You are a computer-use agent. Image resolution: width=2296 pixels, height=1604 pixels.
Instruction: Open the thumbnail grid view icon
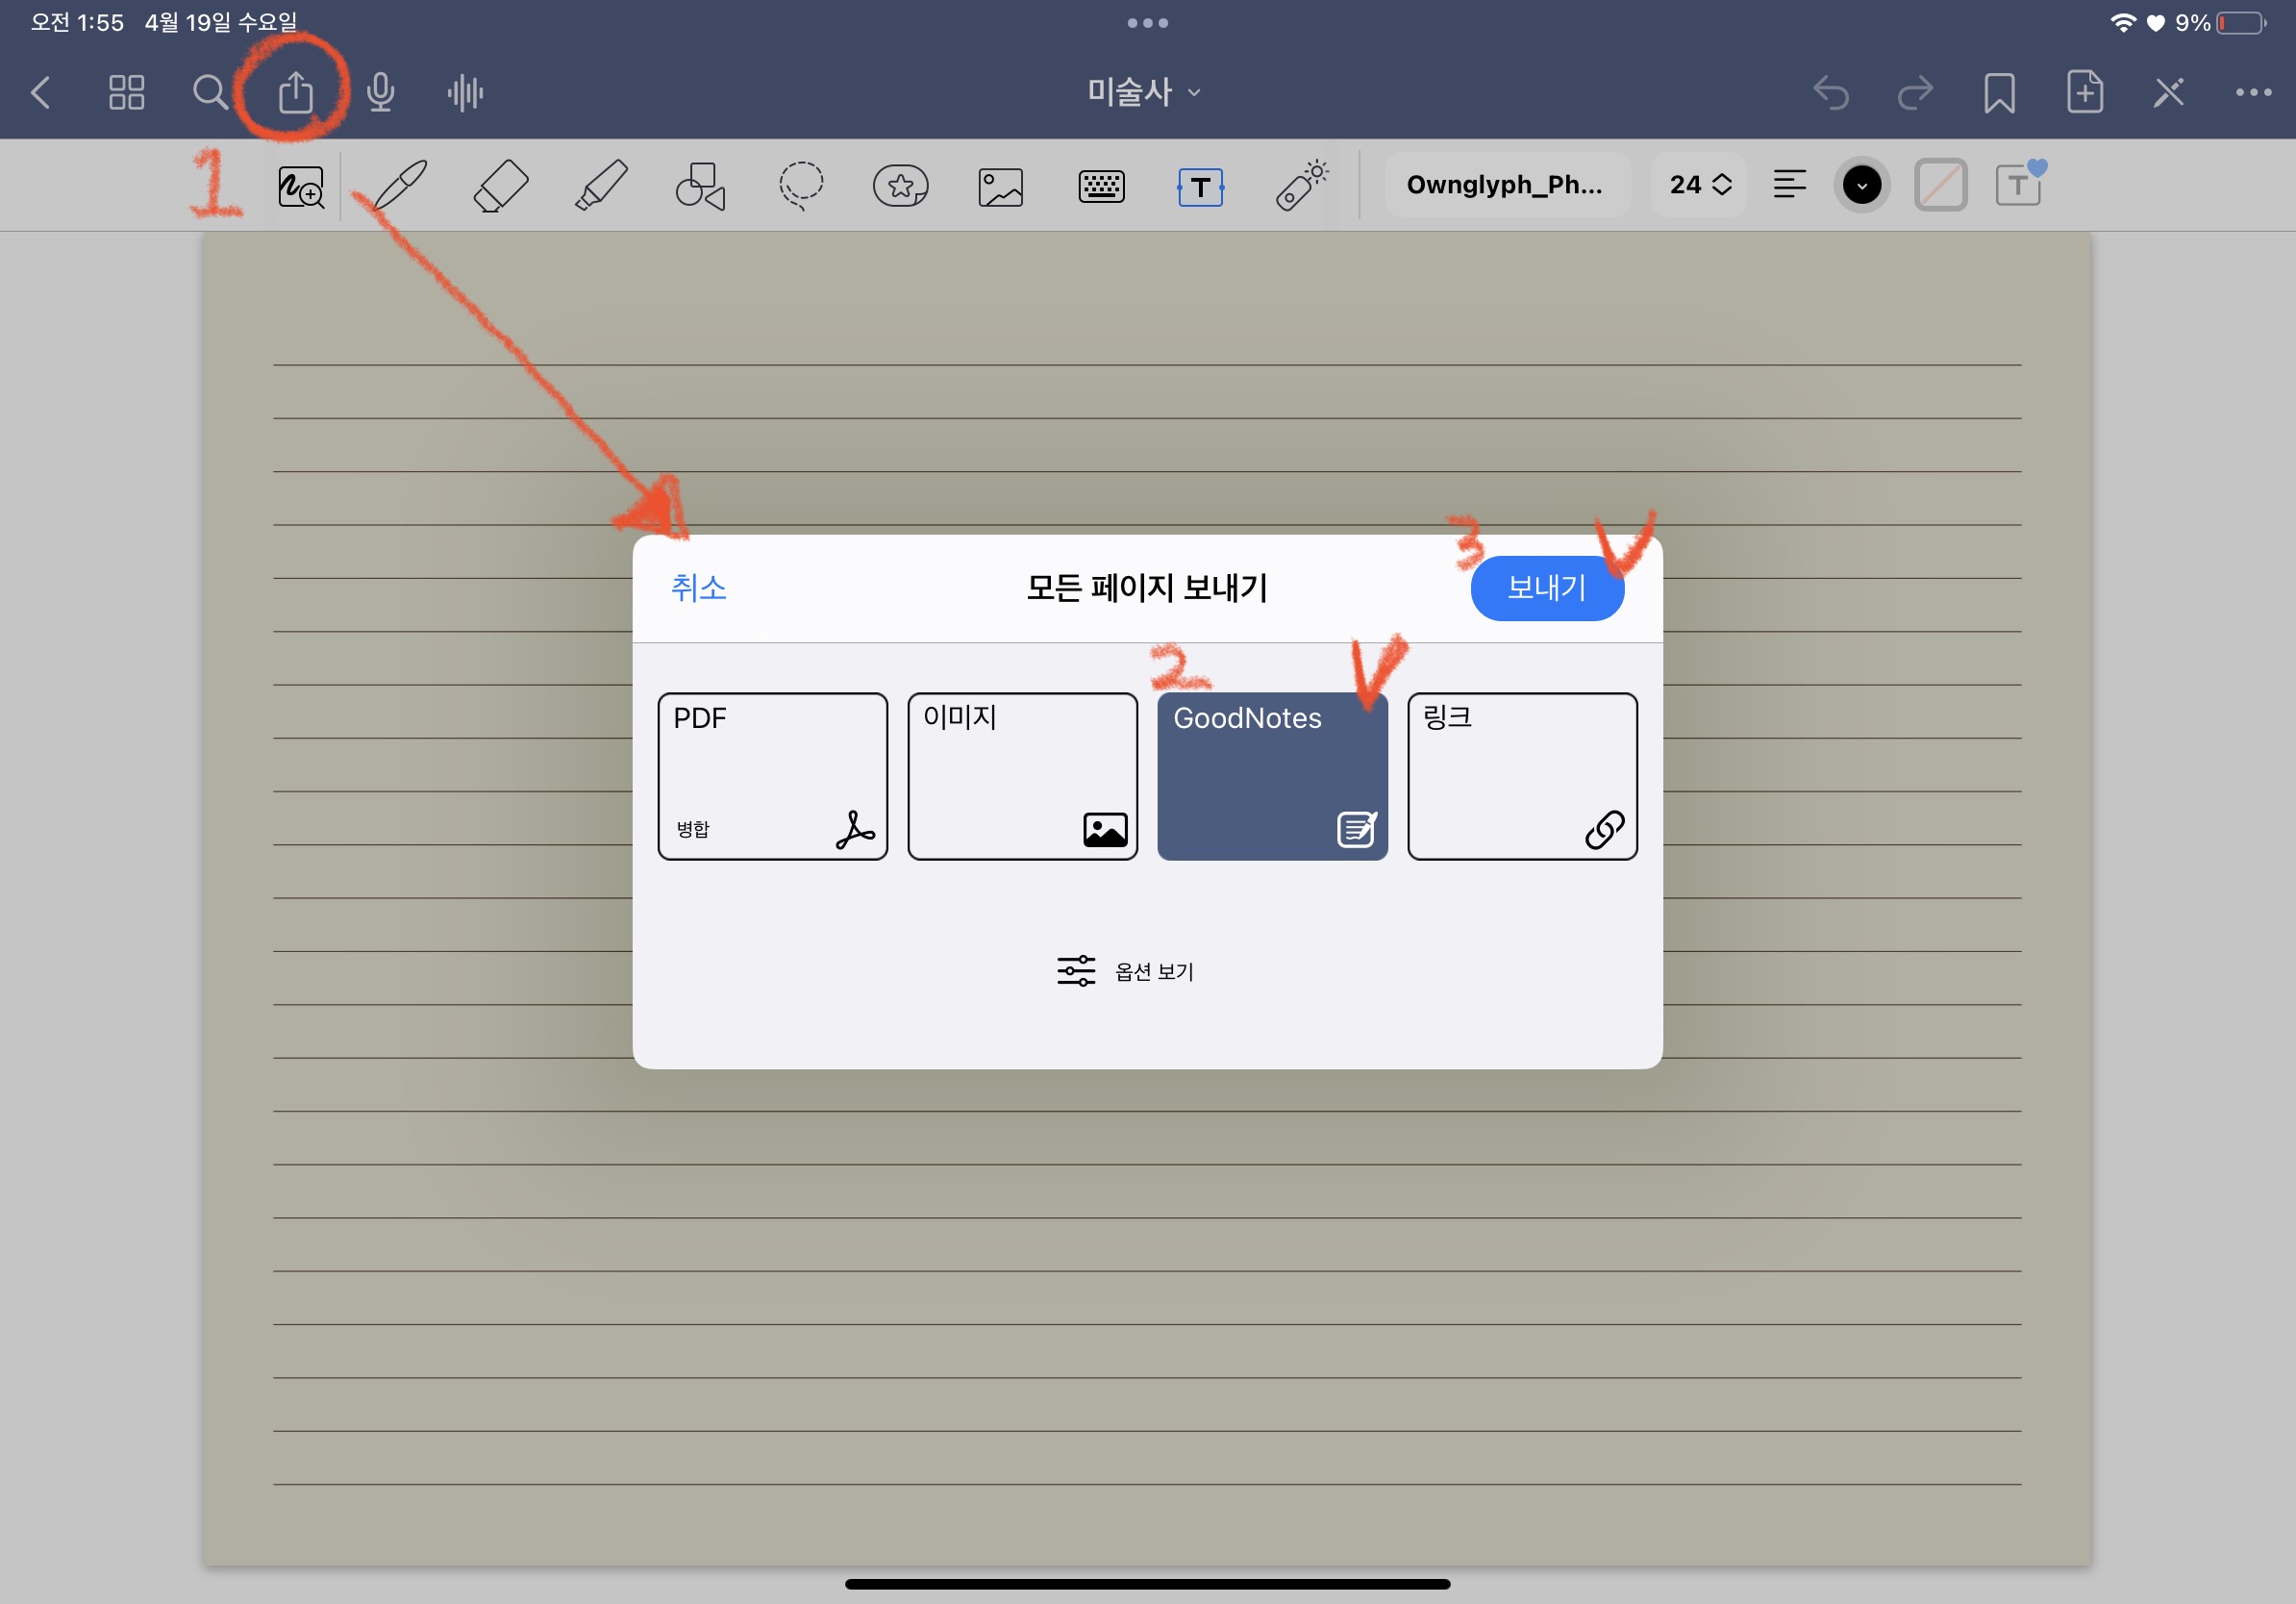click(x=126, y=93)
